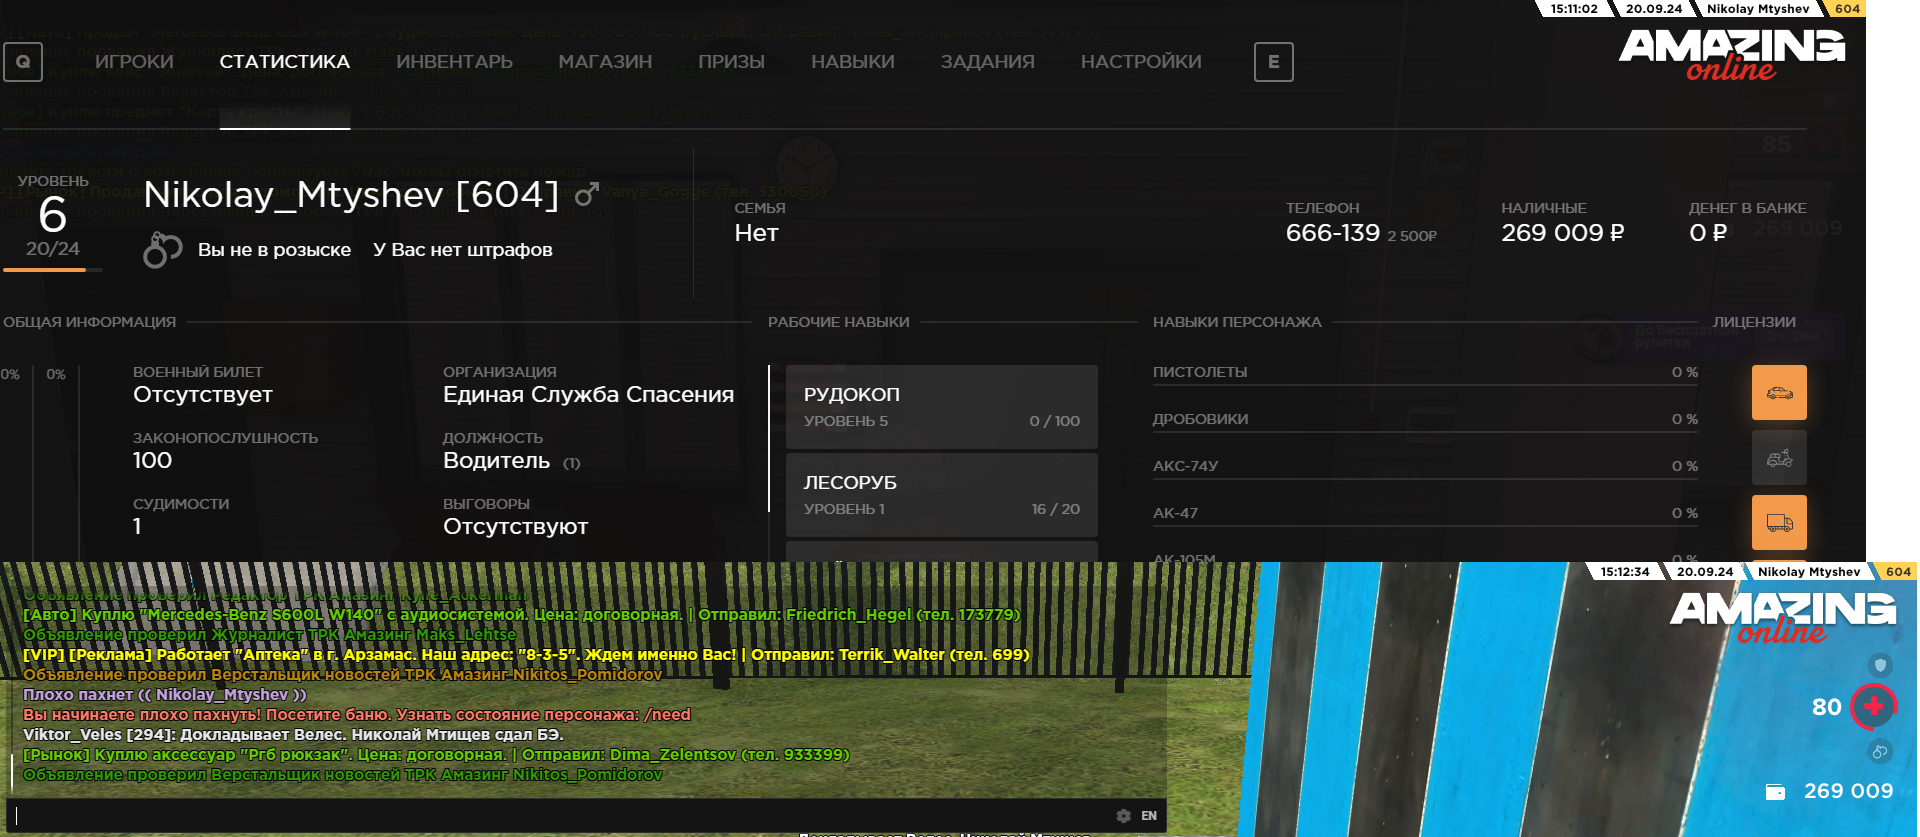
Task: Click the health value 80 in the HUD
Action: [1827, 707]
